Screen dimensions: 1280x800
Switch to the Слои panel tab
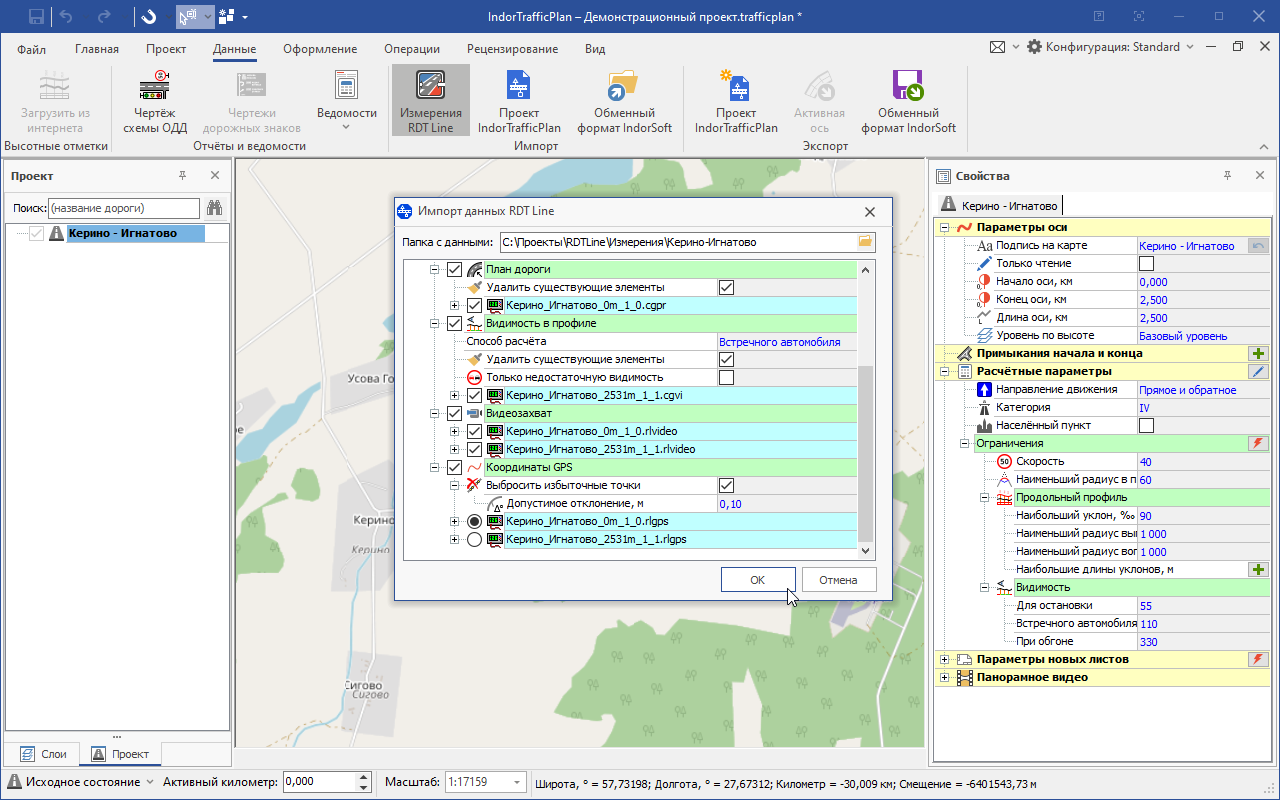tap(43, 754)
